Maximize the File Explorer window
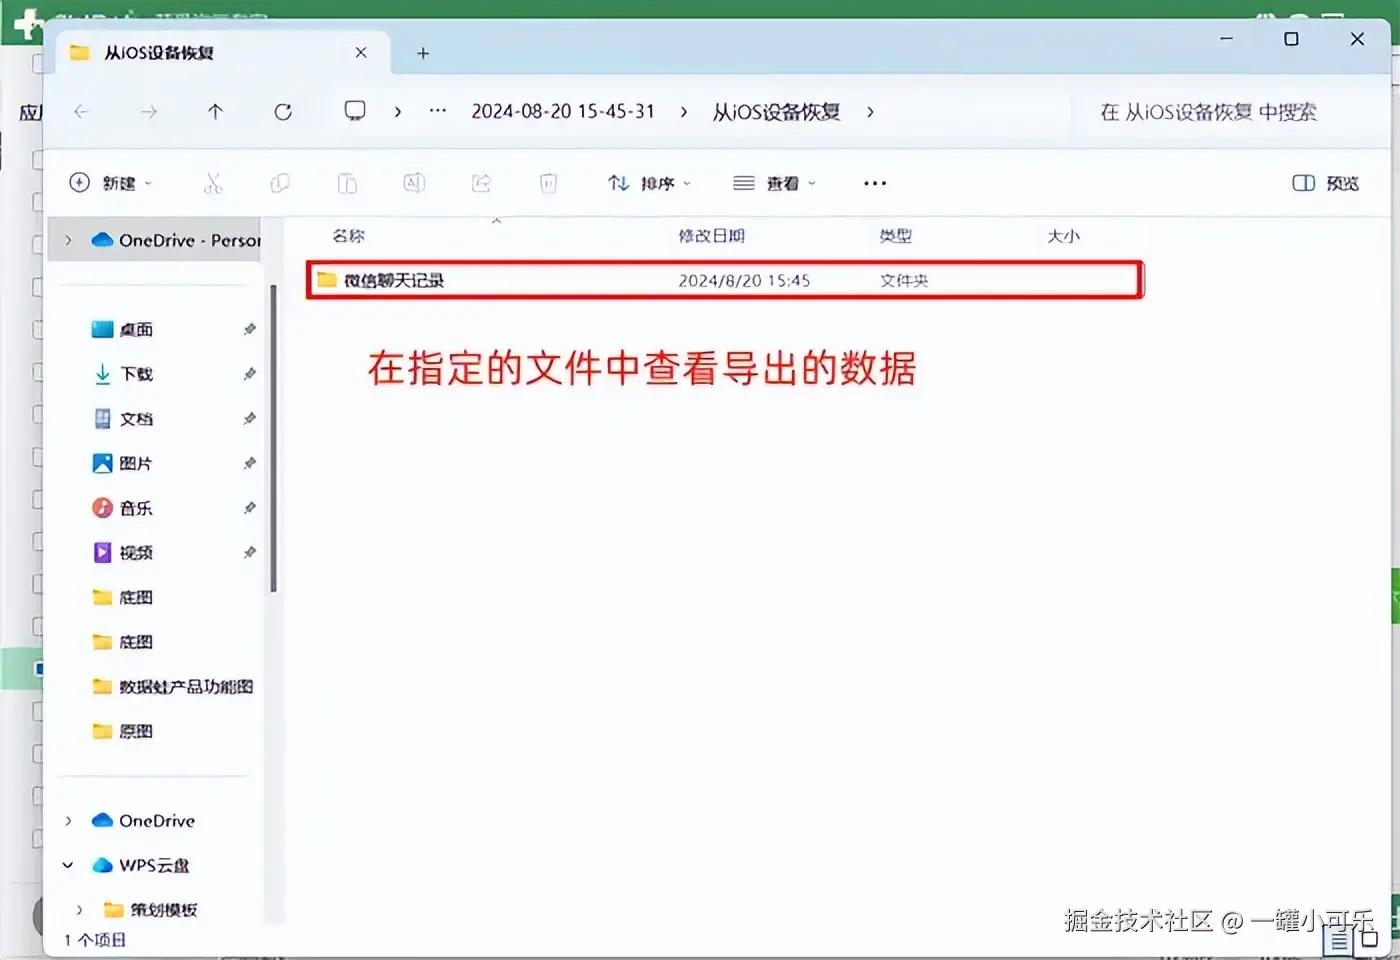 [1291, 39]
